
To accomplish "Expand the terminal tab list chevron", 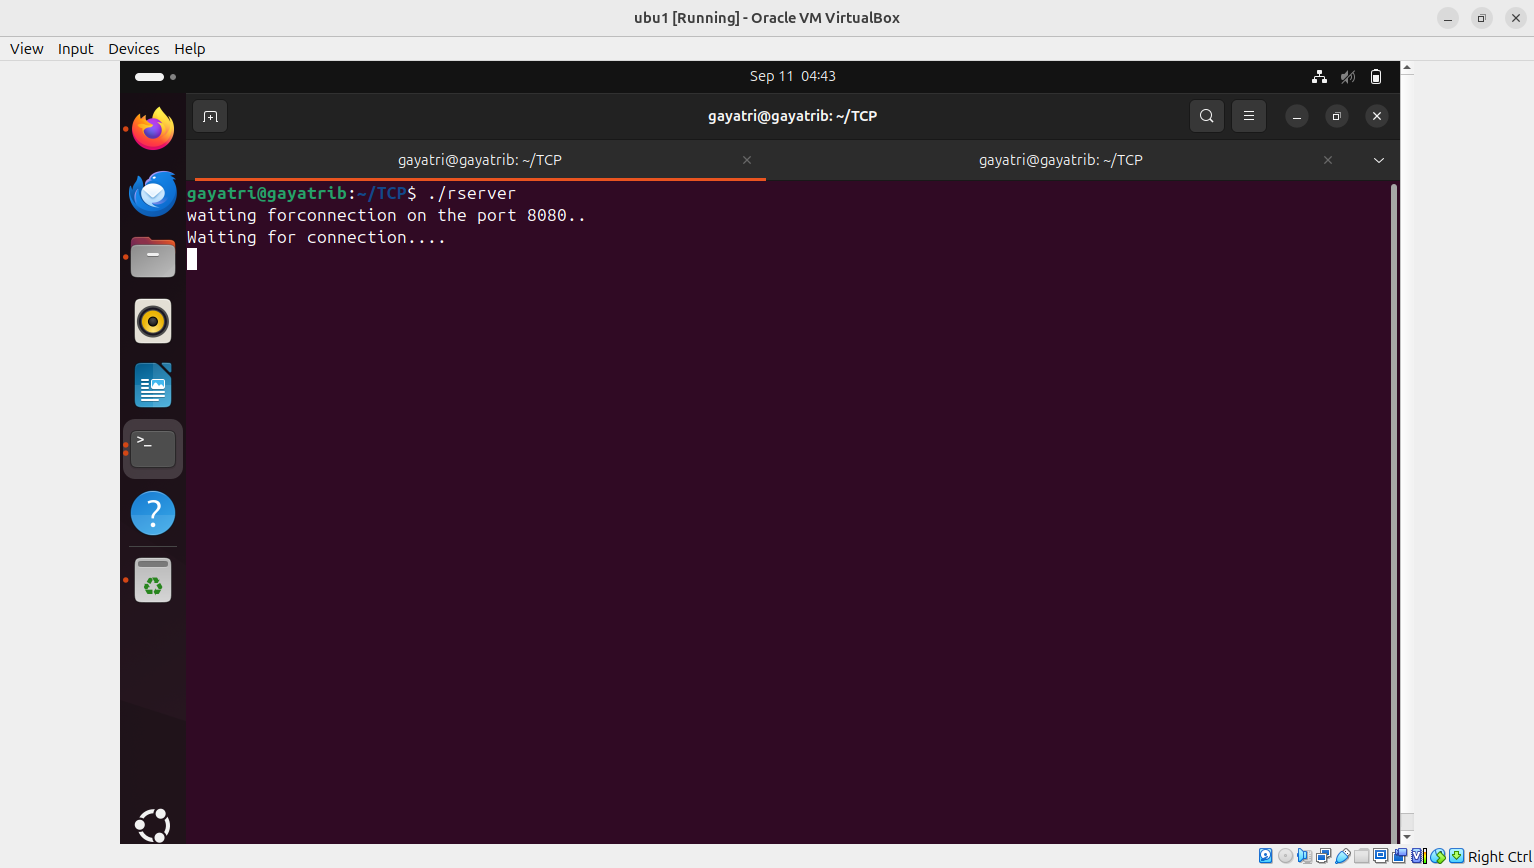I will [x=1378, y=161].
